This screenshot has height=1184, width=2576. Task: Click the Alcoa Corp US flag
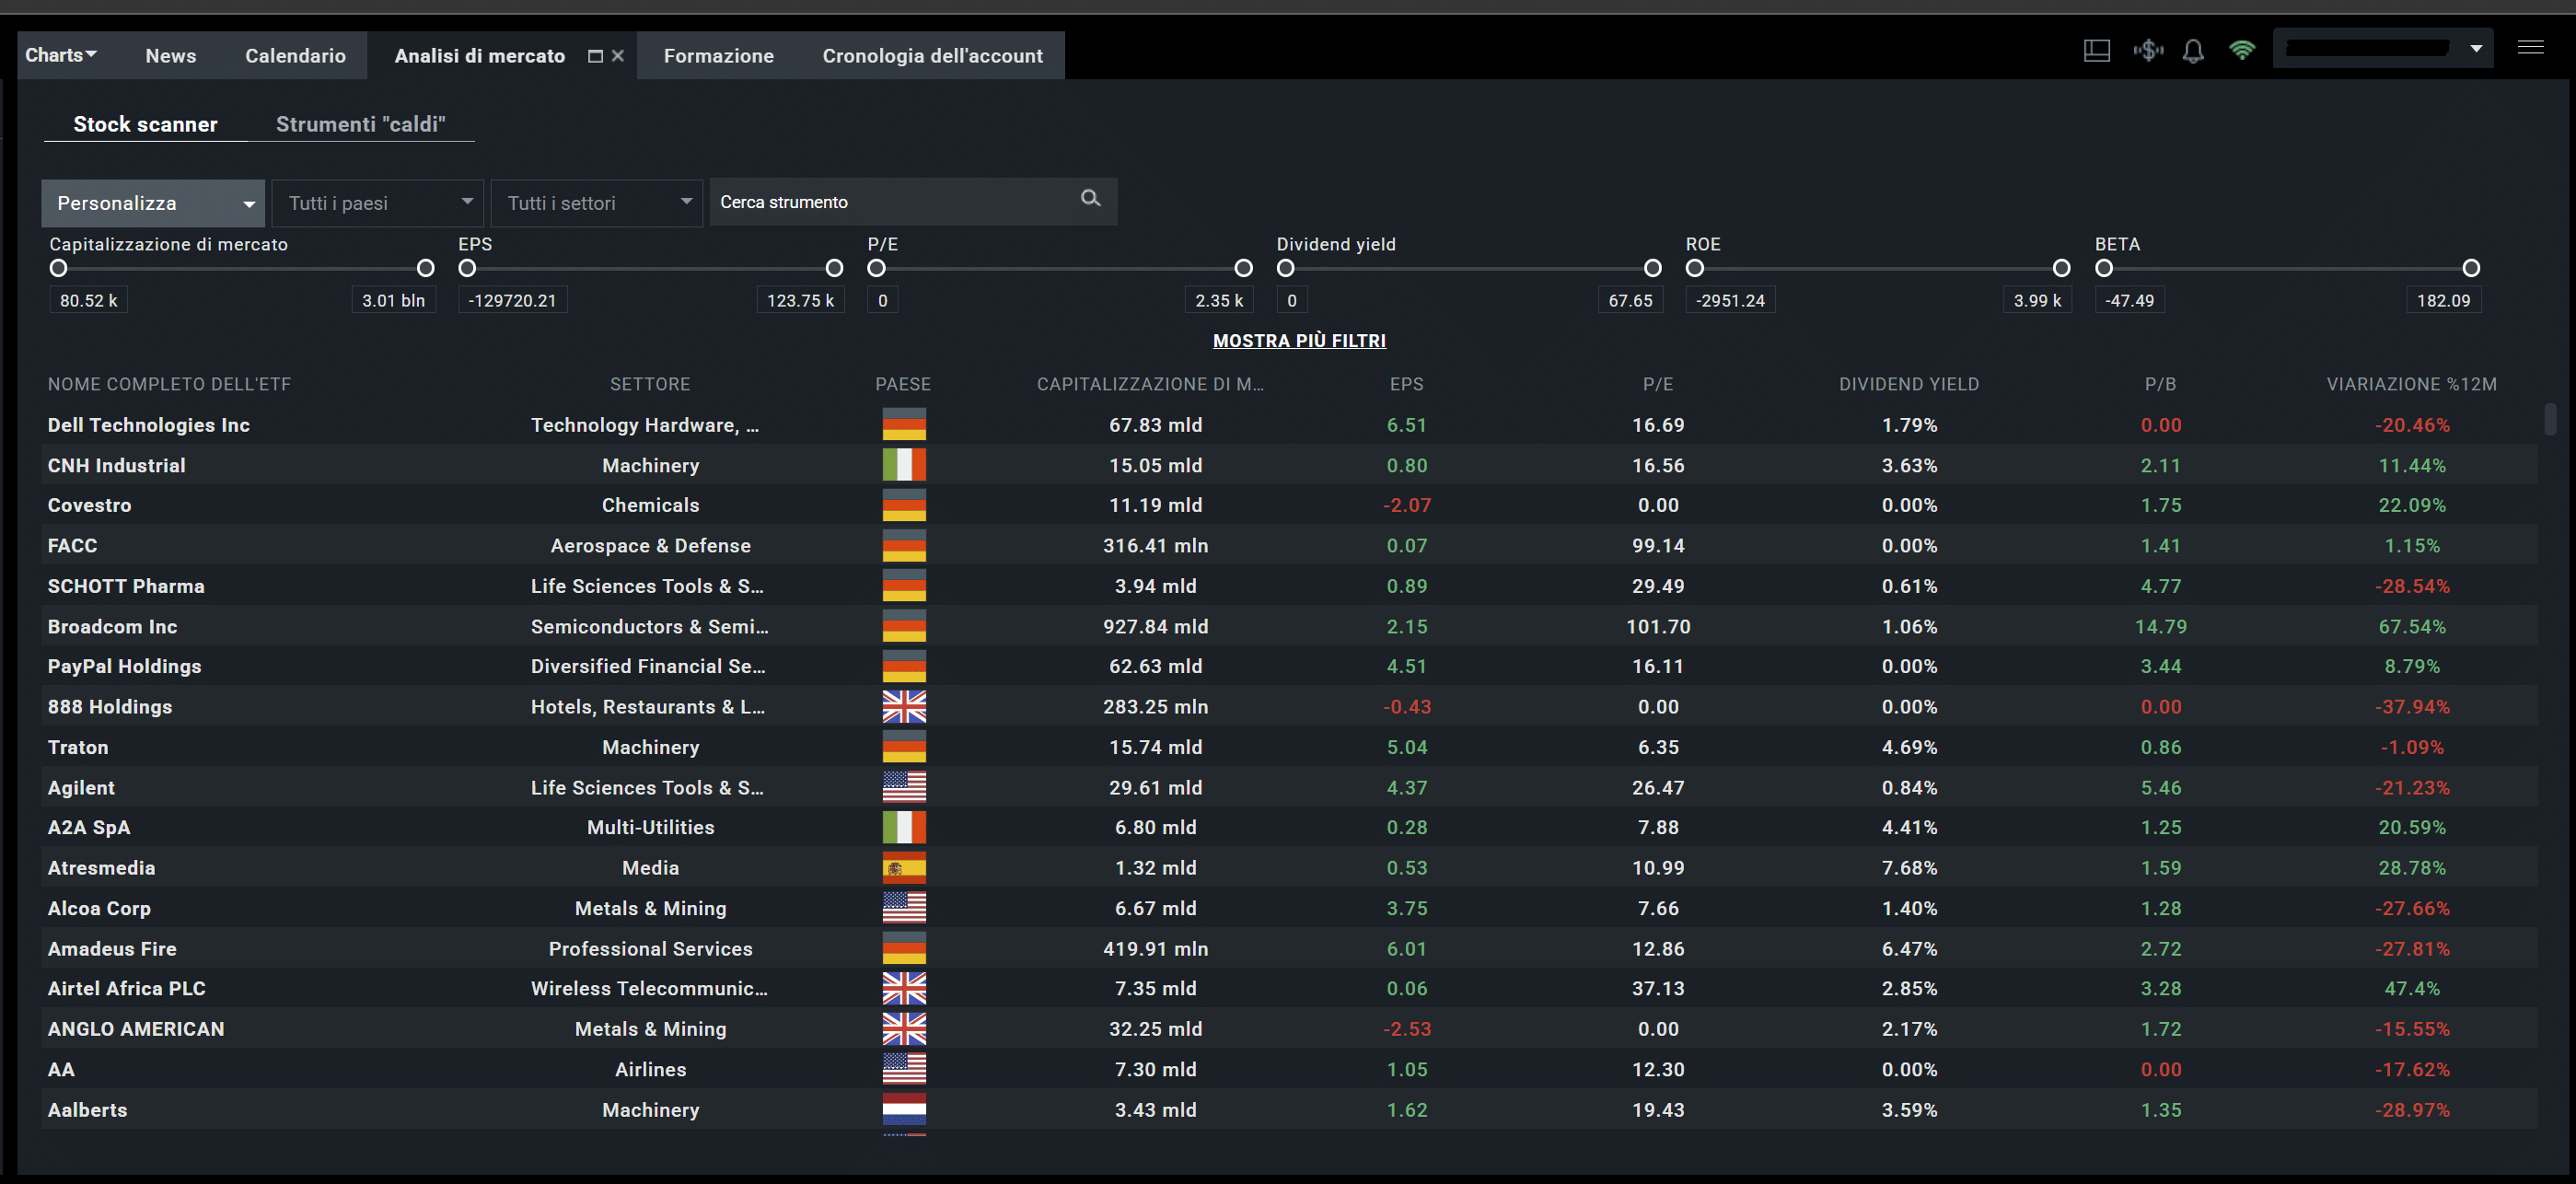point(904,908)
